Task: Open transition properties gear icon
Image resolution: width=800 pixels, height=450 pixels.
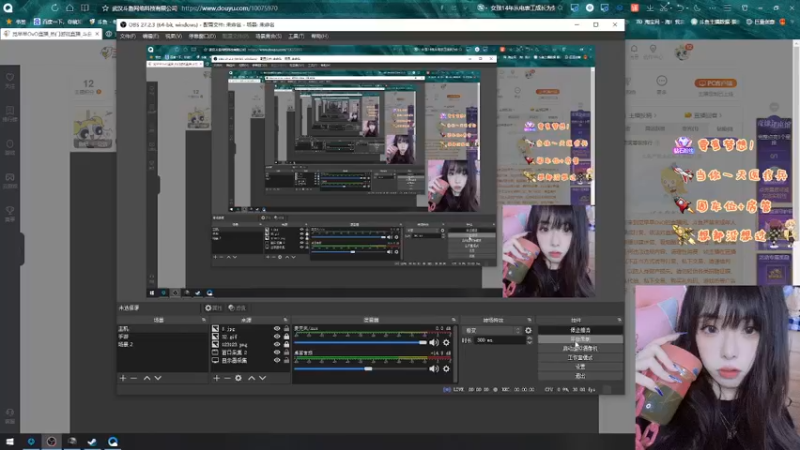Action: 528,331
